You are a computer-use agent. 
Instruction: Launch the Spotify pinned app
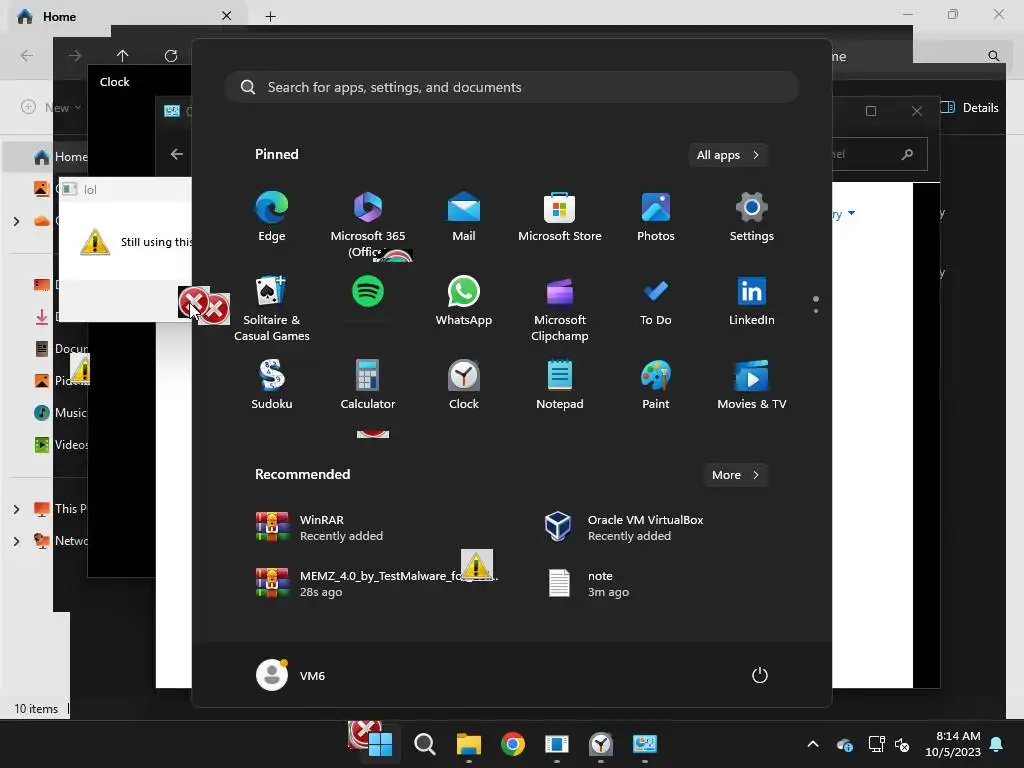point(368,292)
